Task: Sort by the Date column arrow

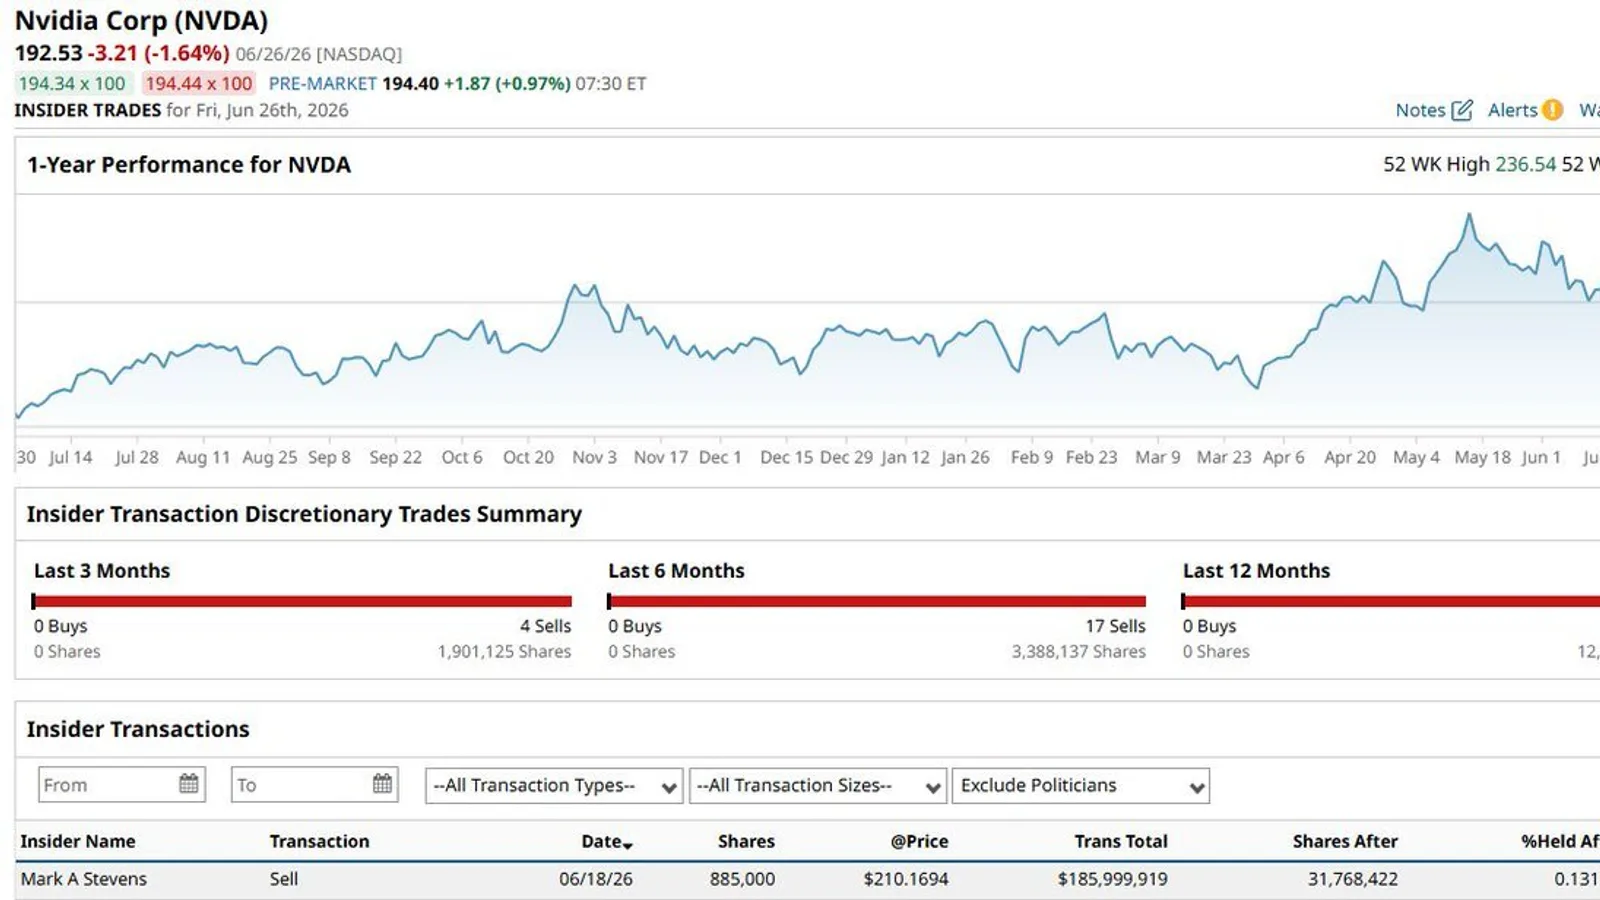Action: point(628,845)
